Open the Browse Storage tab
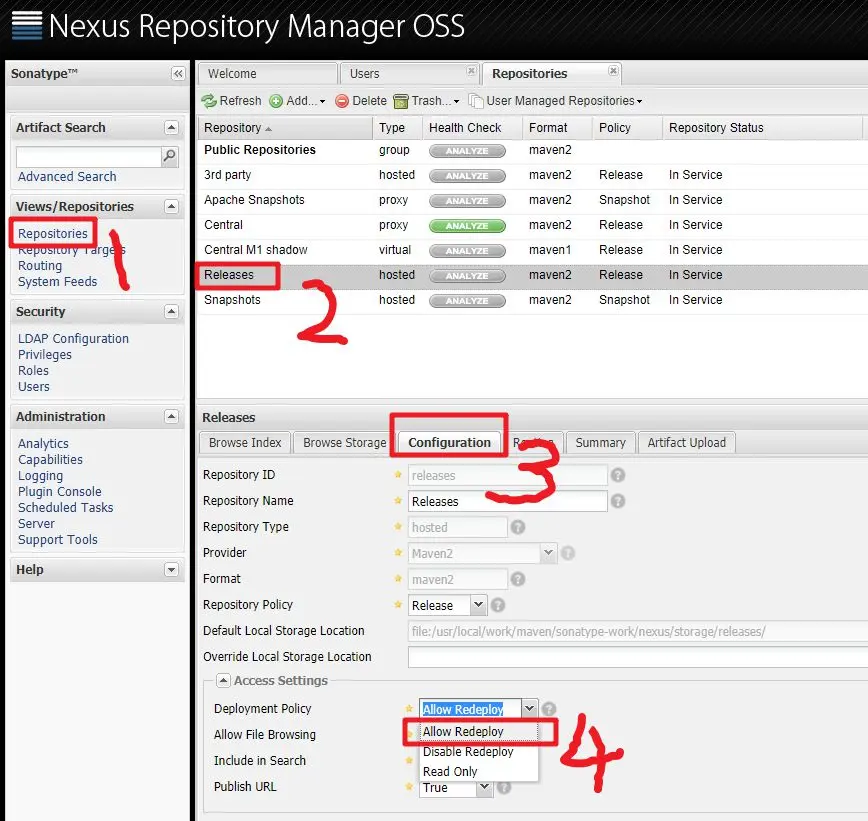 344,443
